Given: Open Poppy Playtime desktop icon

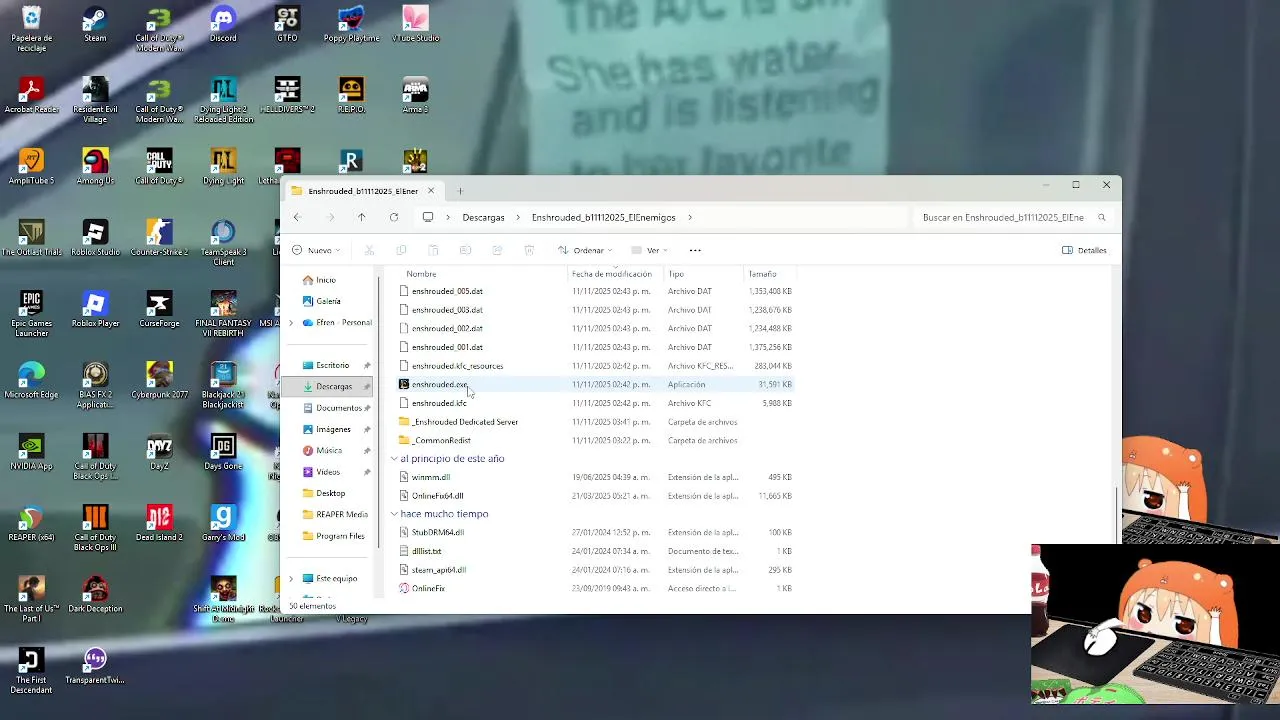Looking at the screenshot, I should (x=351, y=25).
